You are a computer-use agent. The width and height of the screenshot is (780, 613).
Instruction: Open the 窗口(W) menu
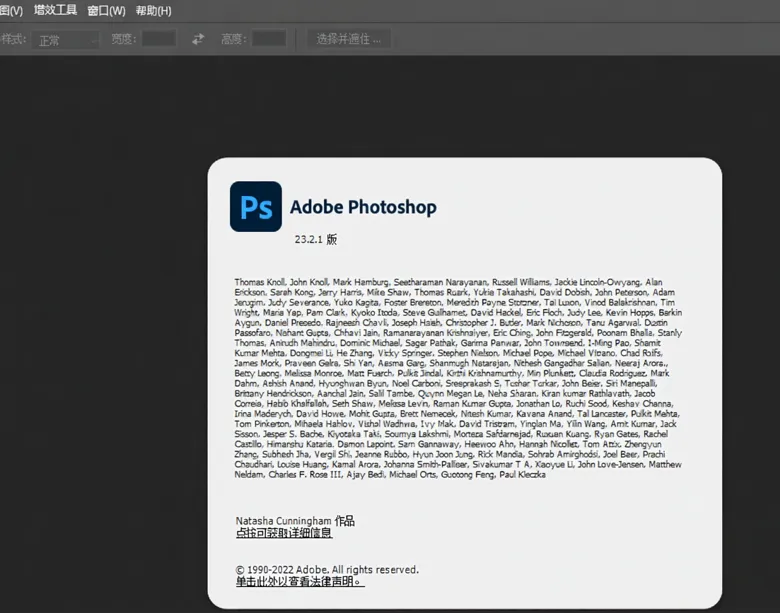click(106, 10)
